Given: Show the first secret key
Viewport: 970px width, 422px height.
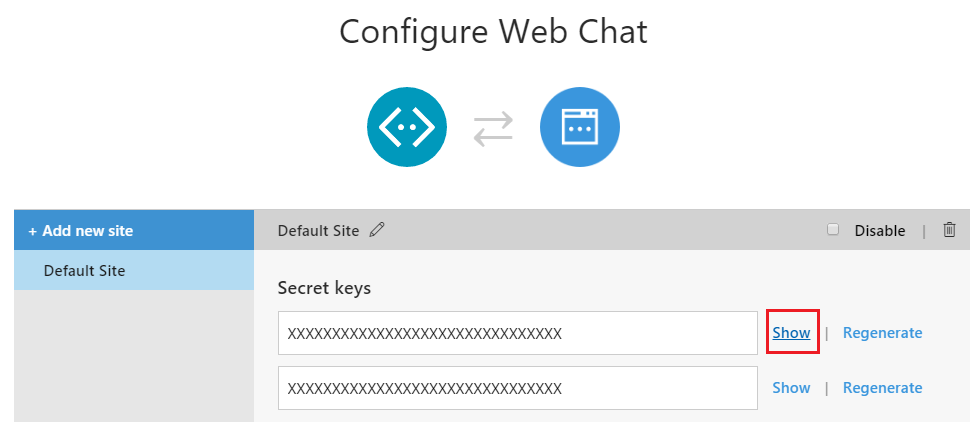Looking at the screenshot, I should click(x=791, y=332).
